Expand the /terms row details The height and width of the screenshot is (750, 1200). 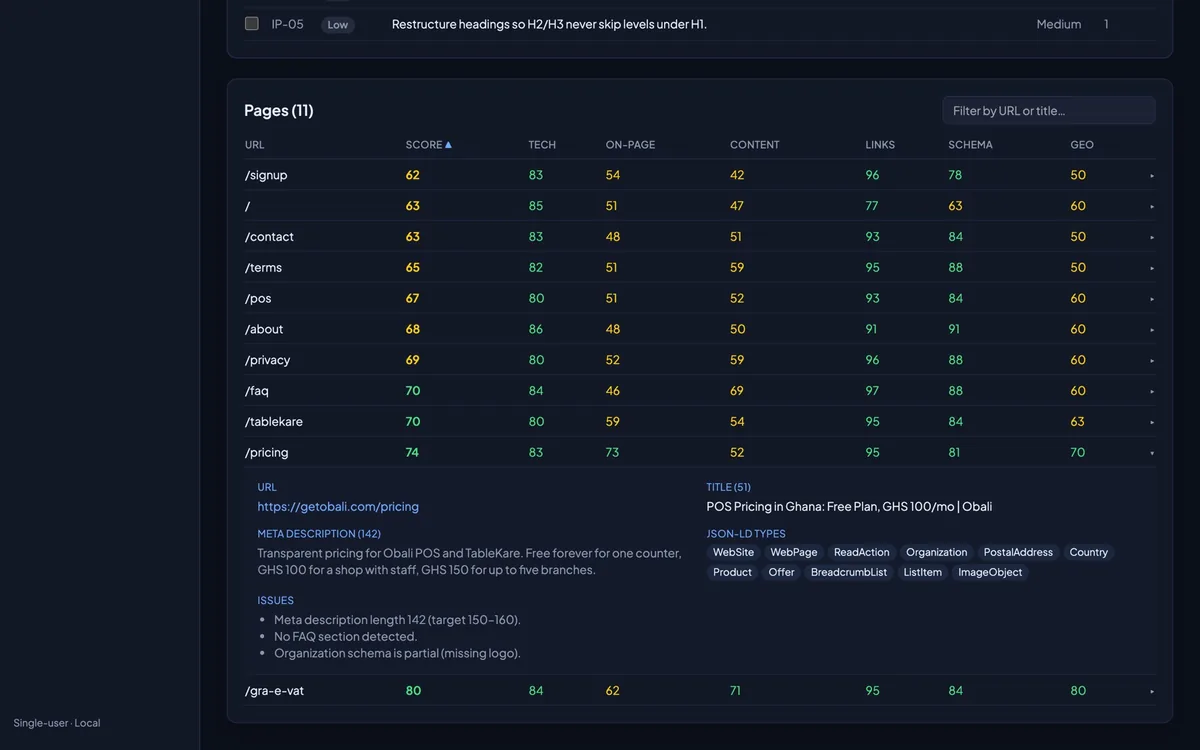pyautogui.click(x=1152, y=268)
